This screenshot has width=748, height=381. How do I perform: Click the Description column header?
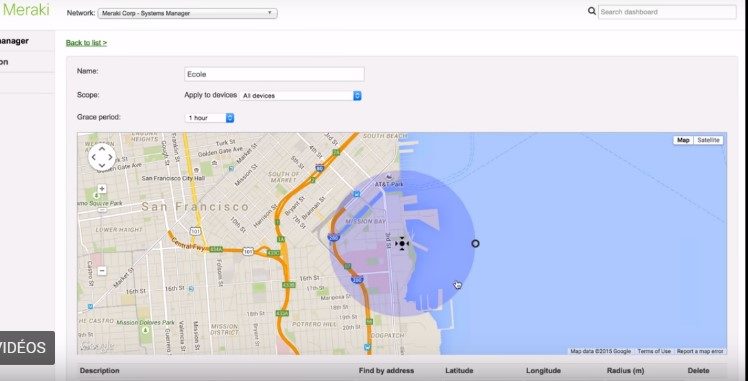pos(100,371)
